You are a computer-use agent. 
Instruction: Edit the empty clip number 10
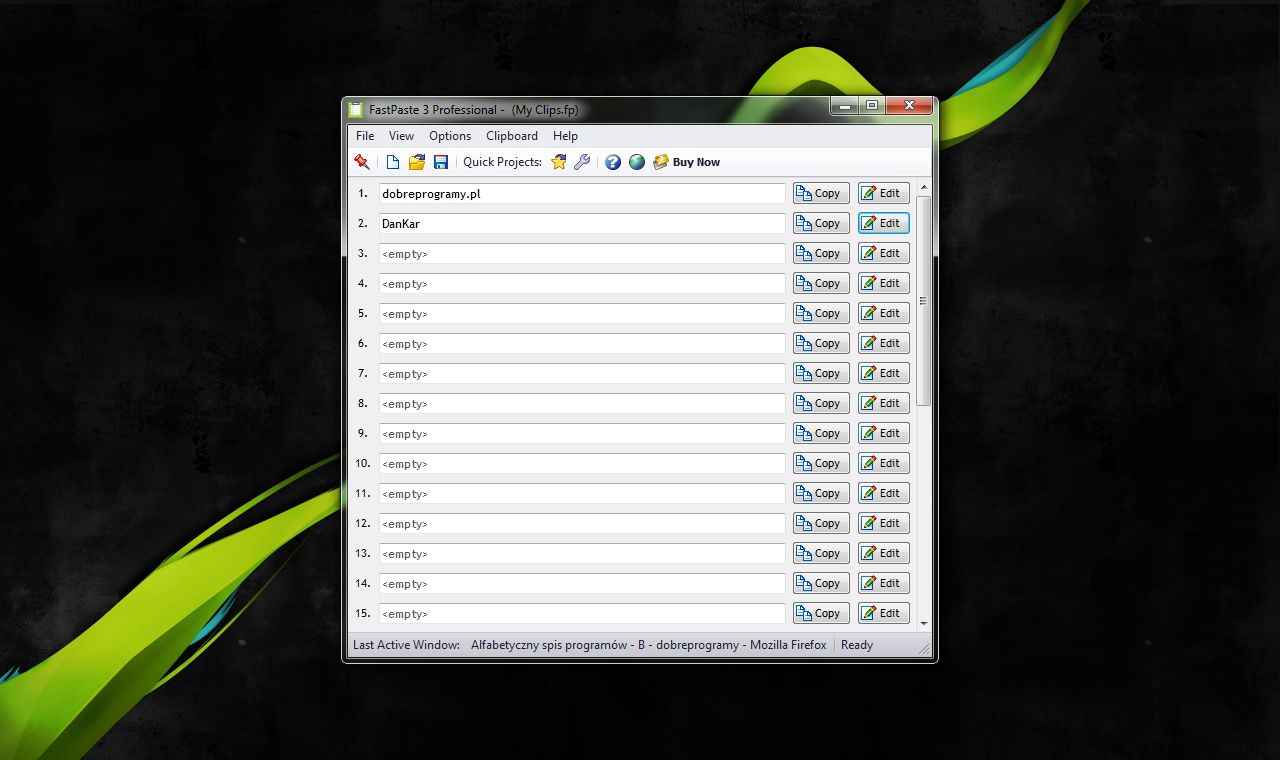point(883,463)
